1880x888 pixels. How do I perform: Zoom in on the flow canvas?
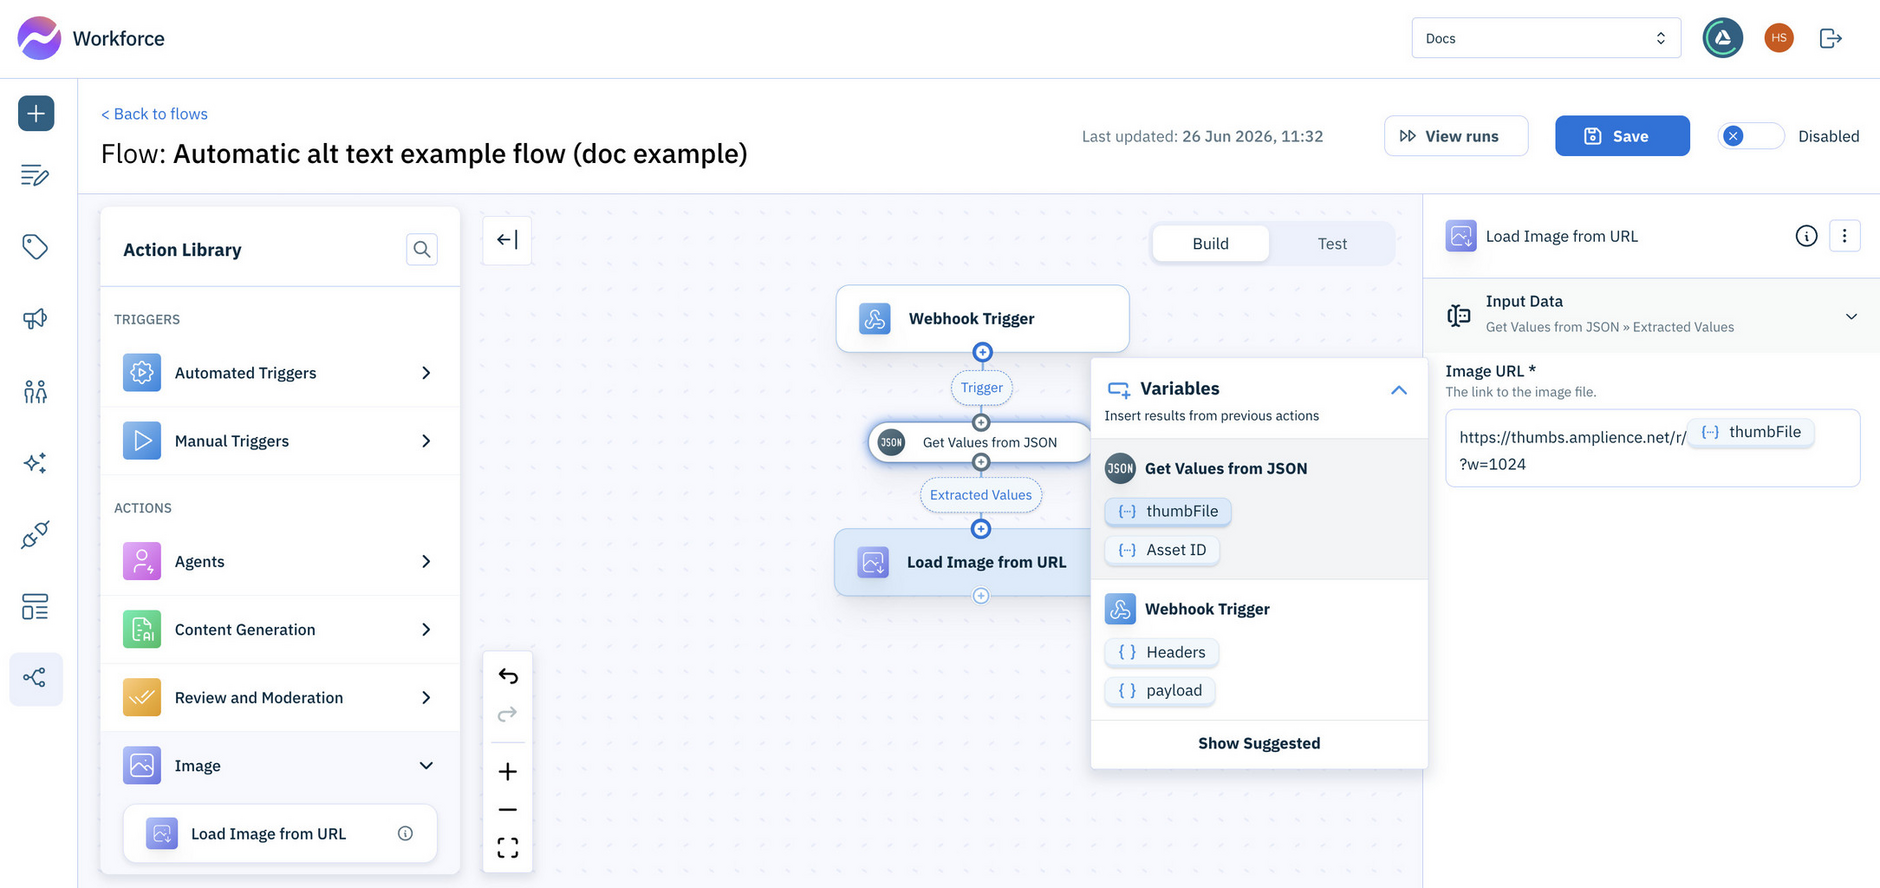pos(508,772)
